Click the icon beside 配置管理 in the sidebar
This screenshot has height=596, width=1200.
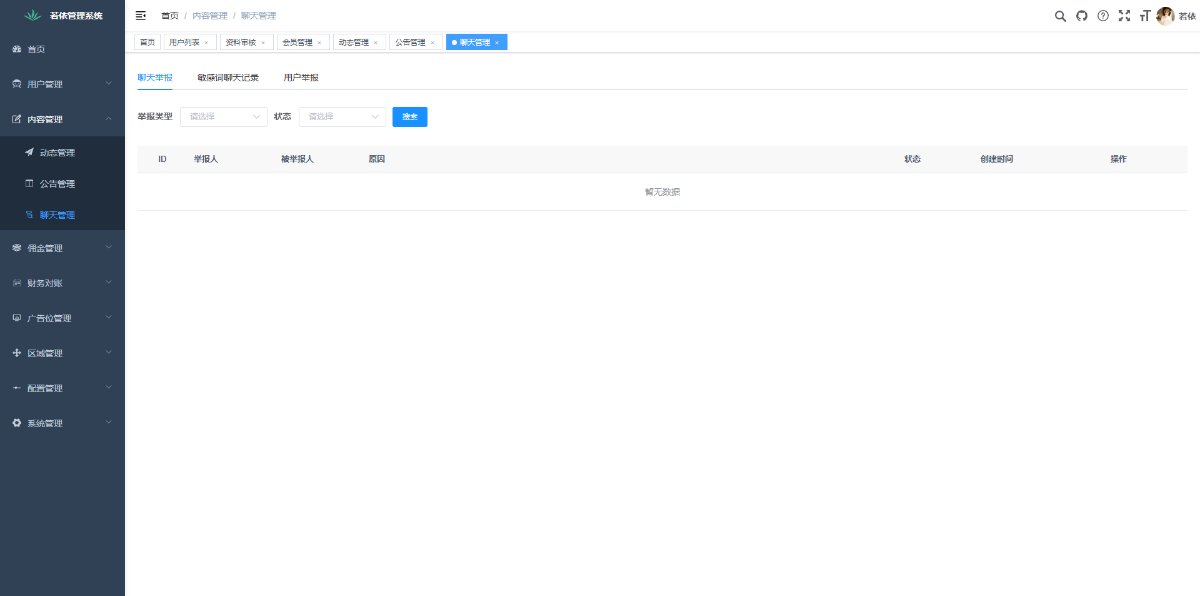(x=16, y=388)
